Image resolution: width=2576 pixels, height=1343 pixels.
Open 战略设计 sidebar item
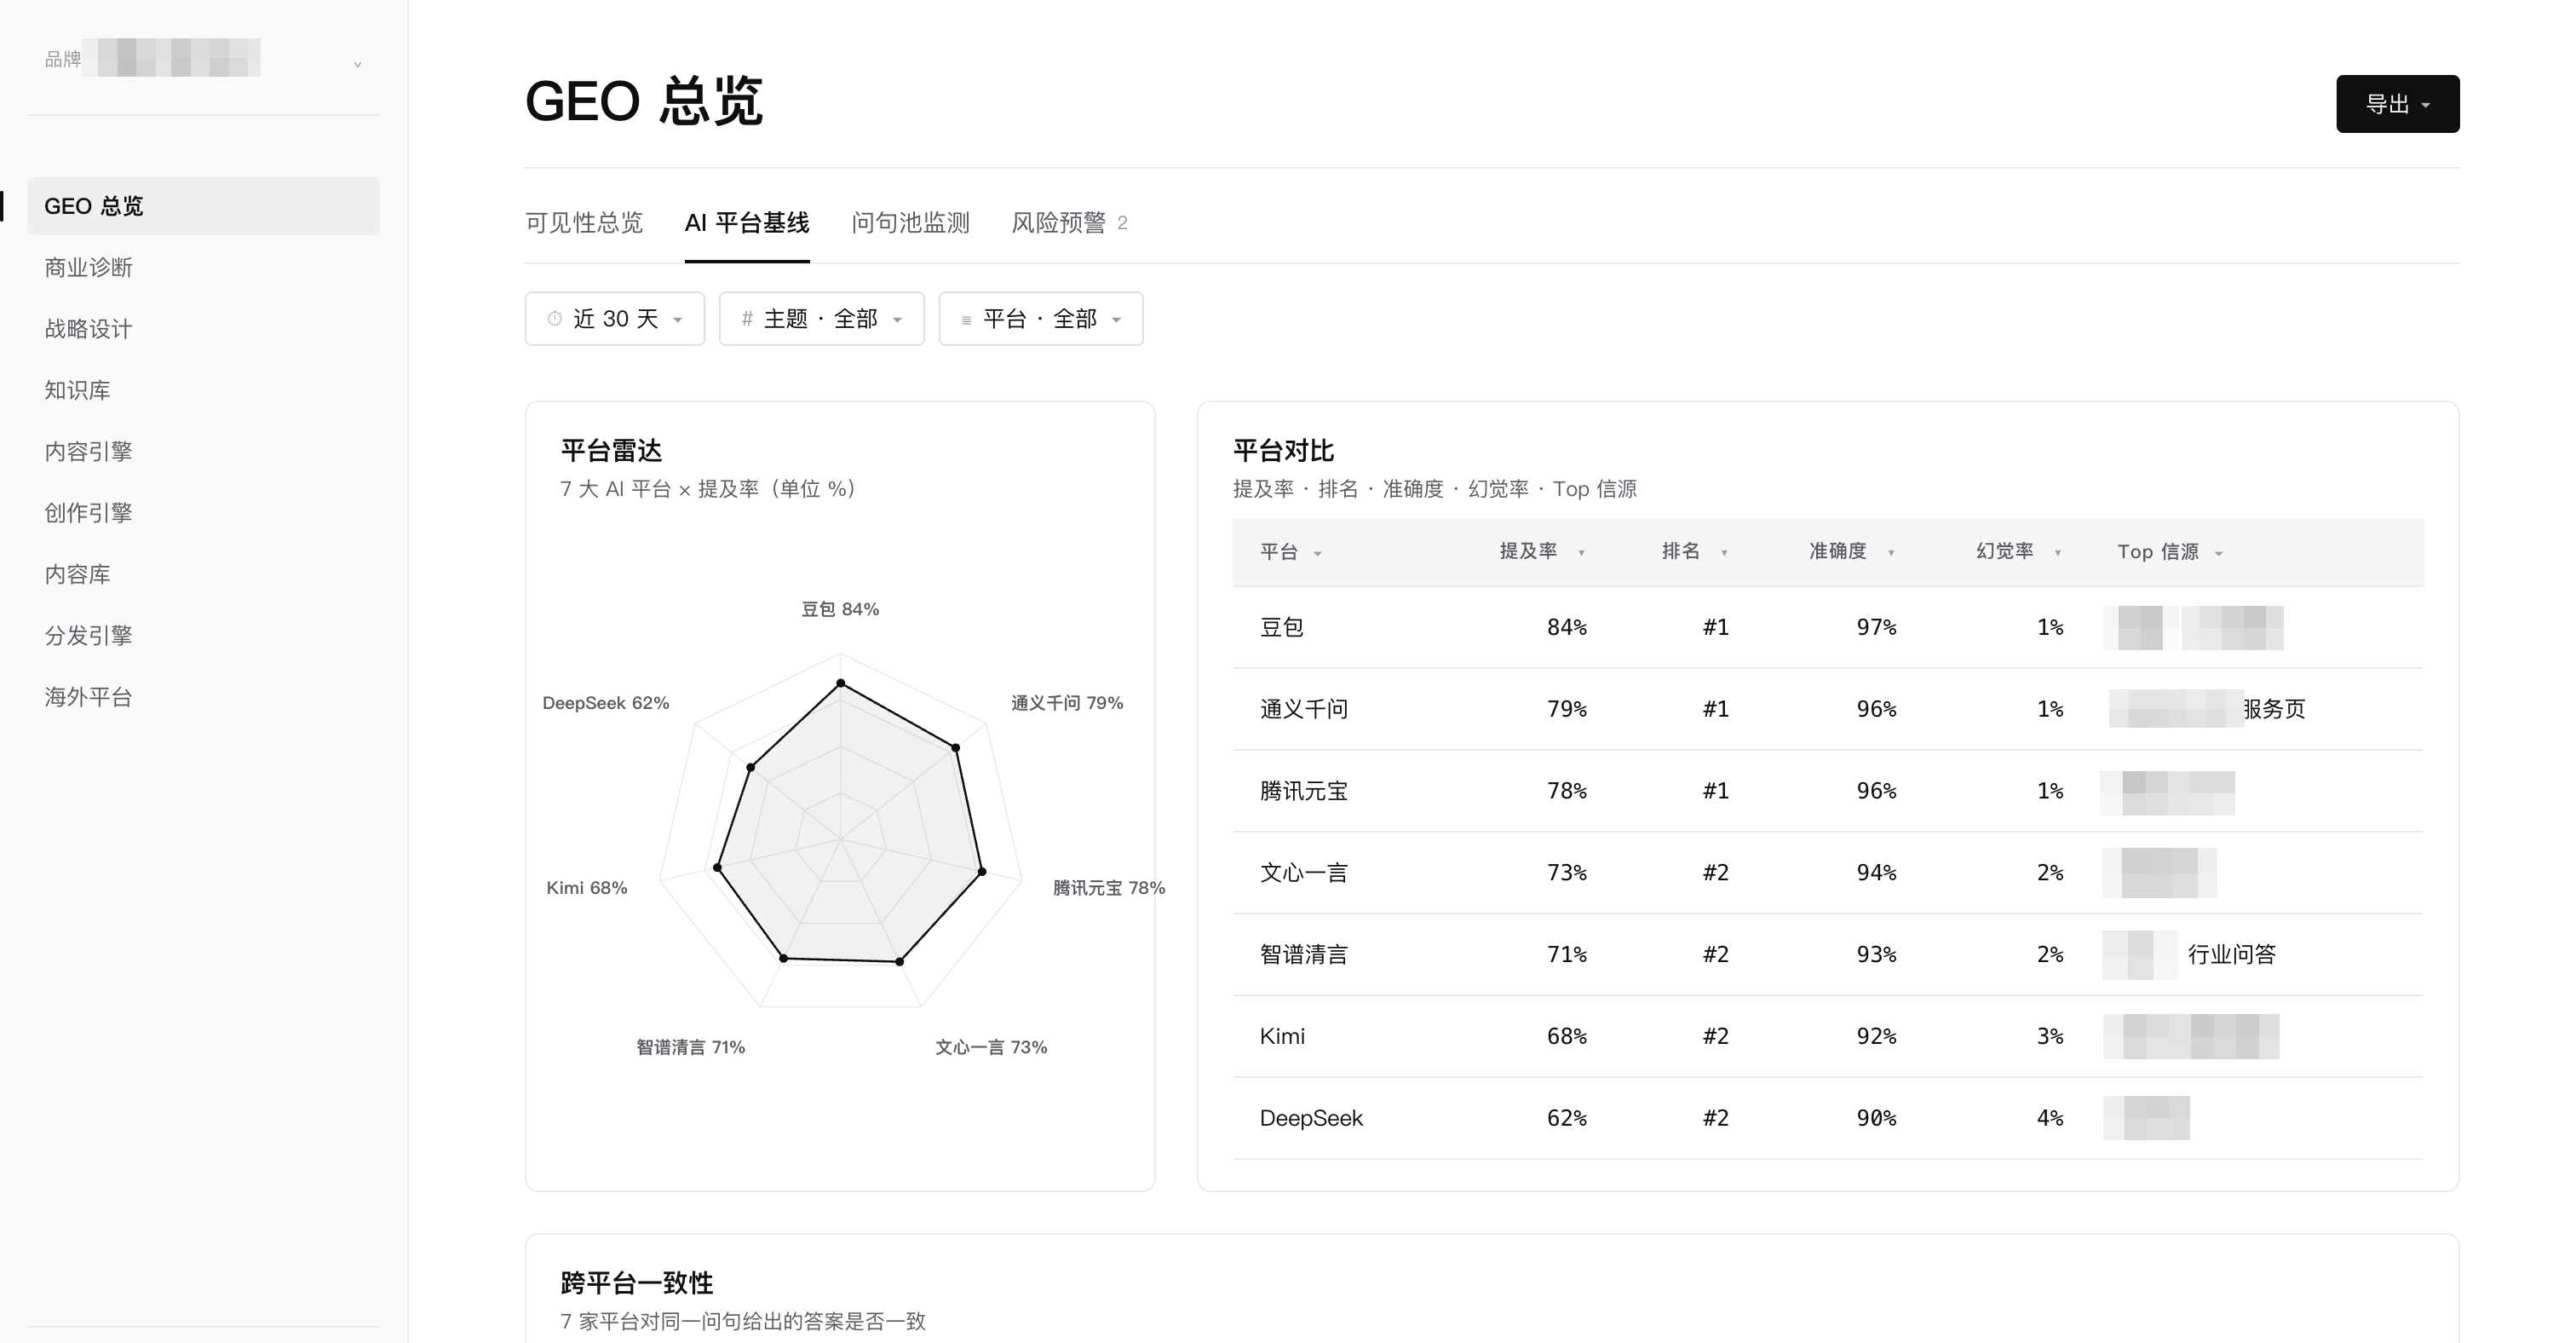point(203,329)
